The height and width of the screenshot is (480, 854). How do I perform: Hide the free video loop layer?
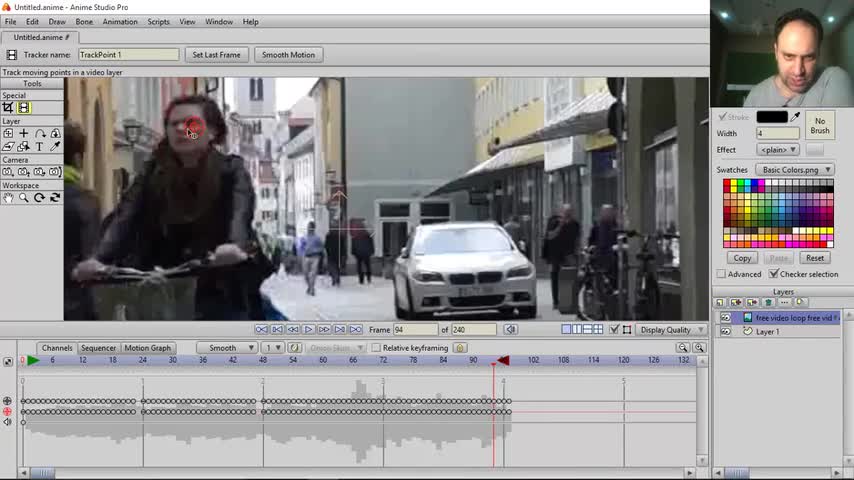pyautogui.click(x=725, y=318)
